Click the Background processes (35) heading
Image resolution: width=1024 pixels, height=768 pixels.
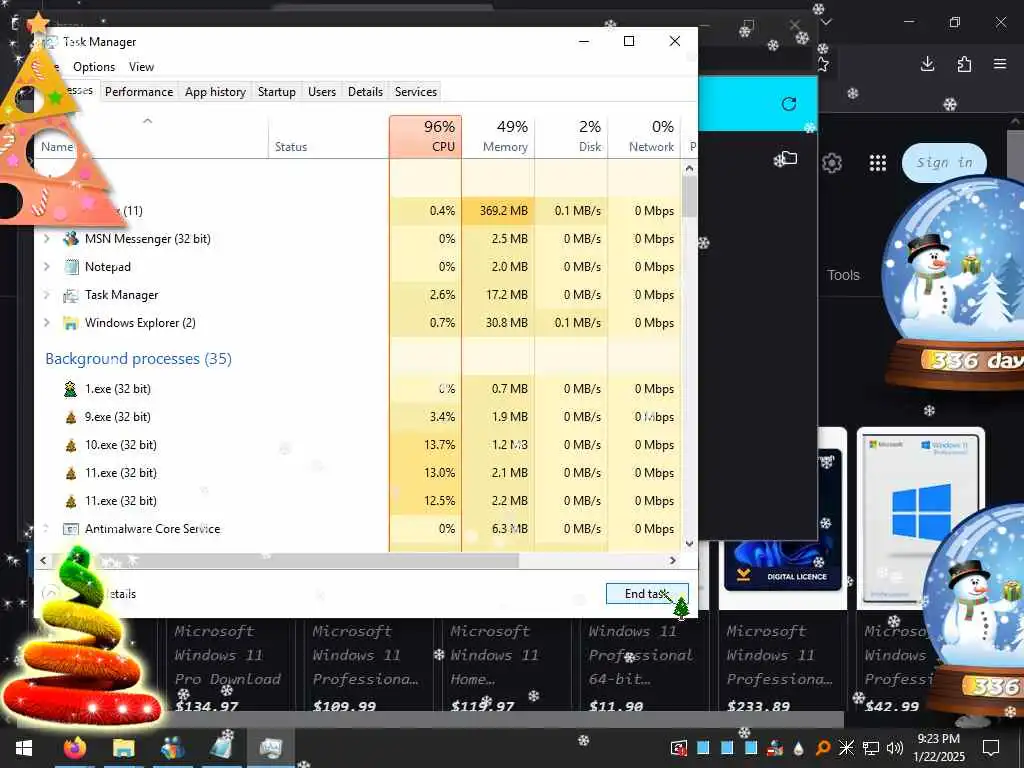tap(138, 359)
